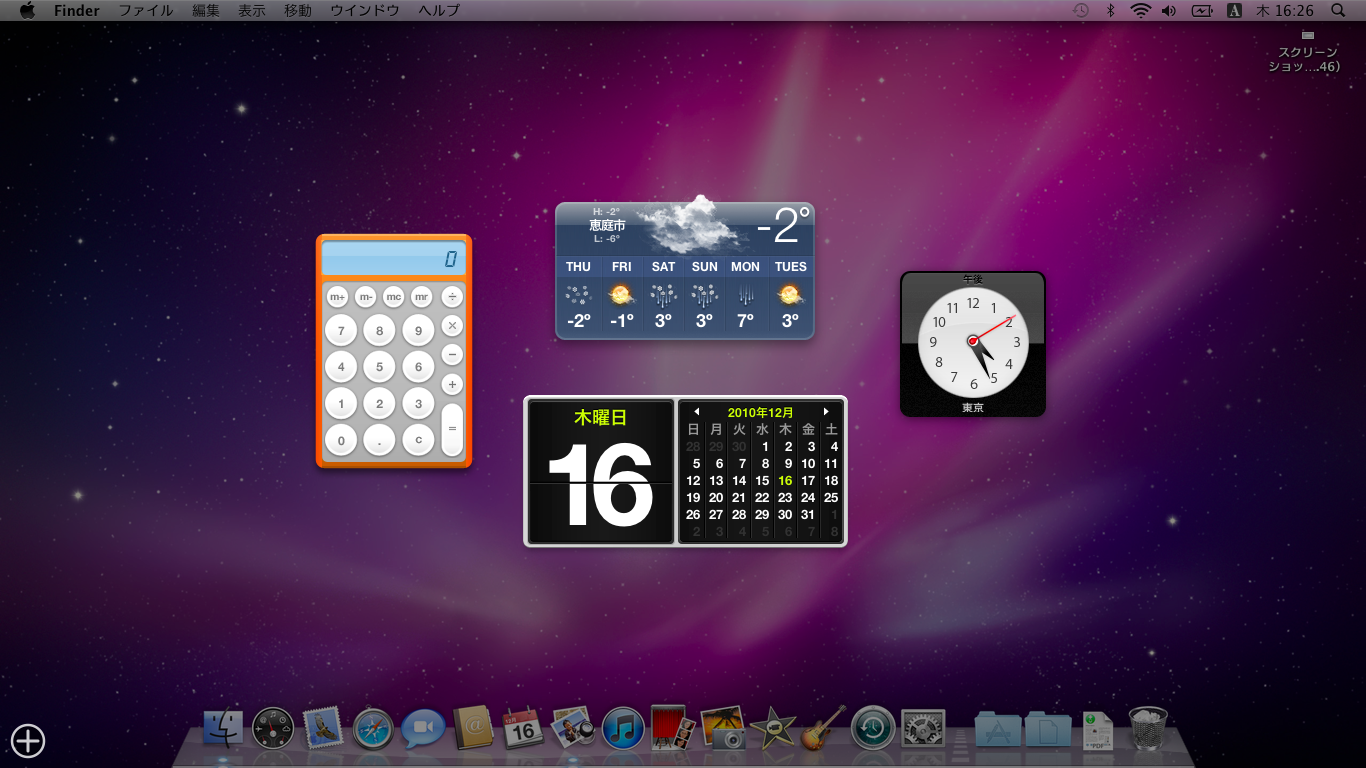Open iMovie star icon in Dock

coord(773,728)
